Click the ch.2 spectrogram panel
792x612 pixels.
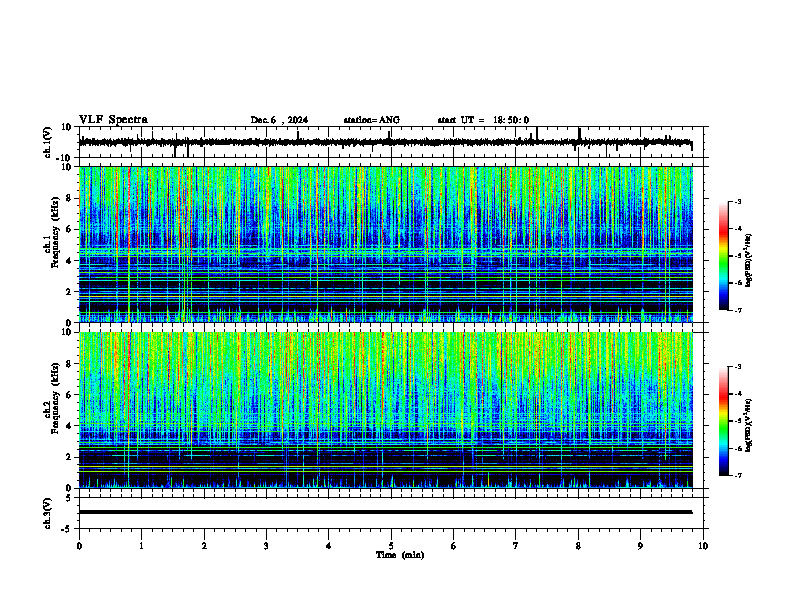(386, 410)
